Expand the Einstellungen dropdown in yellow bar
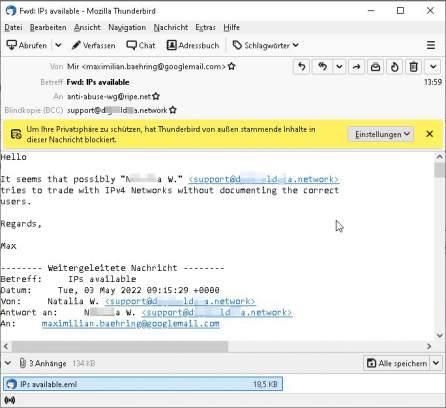Screen dimensions: 446x408 [x=381, y=134]
